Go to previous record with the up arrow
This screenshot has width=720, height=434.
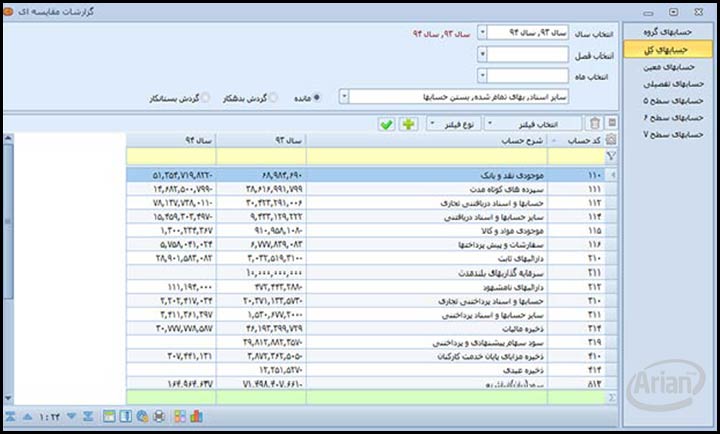point(28,417)
